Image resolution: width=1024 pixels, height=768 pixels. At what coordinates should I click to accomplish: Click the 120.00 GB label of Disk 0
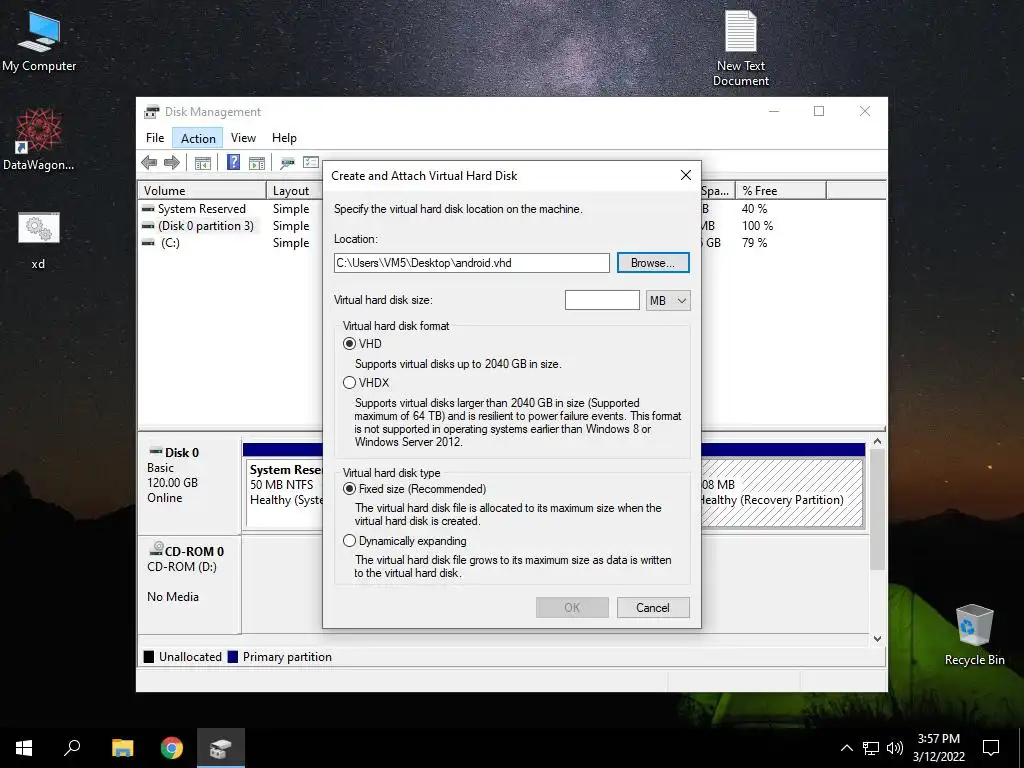pyautogui.click(x=172, y=483)
